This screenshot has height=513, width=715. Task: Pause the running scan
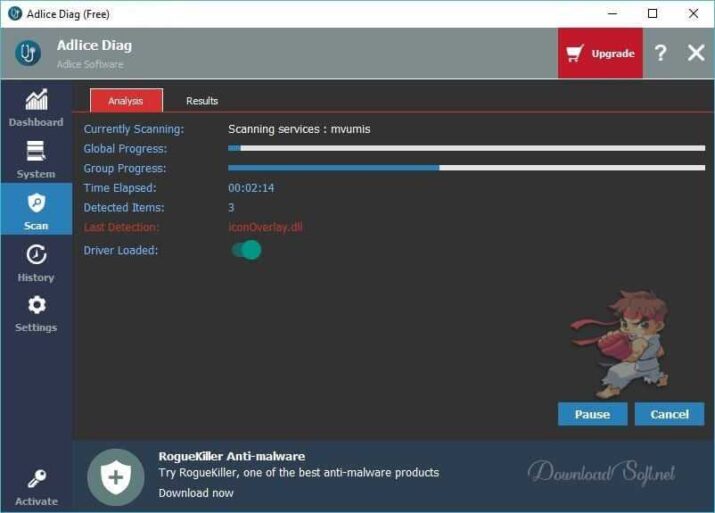pos(592,414)
